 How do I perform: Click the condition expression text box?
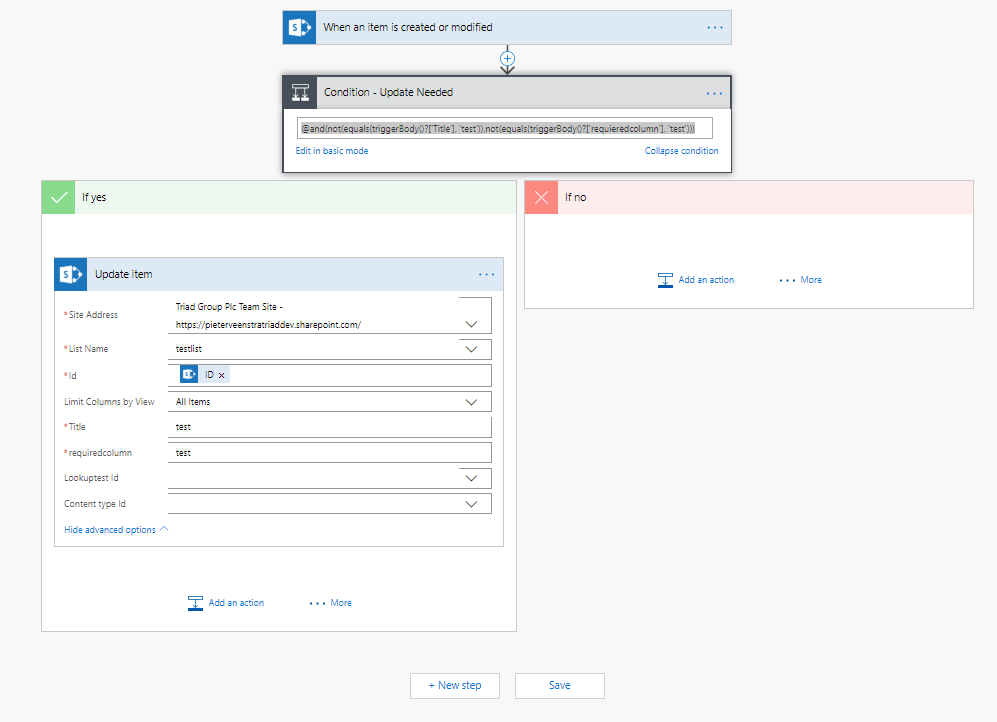point(505,128)
